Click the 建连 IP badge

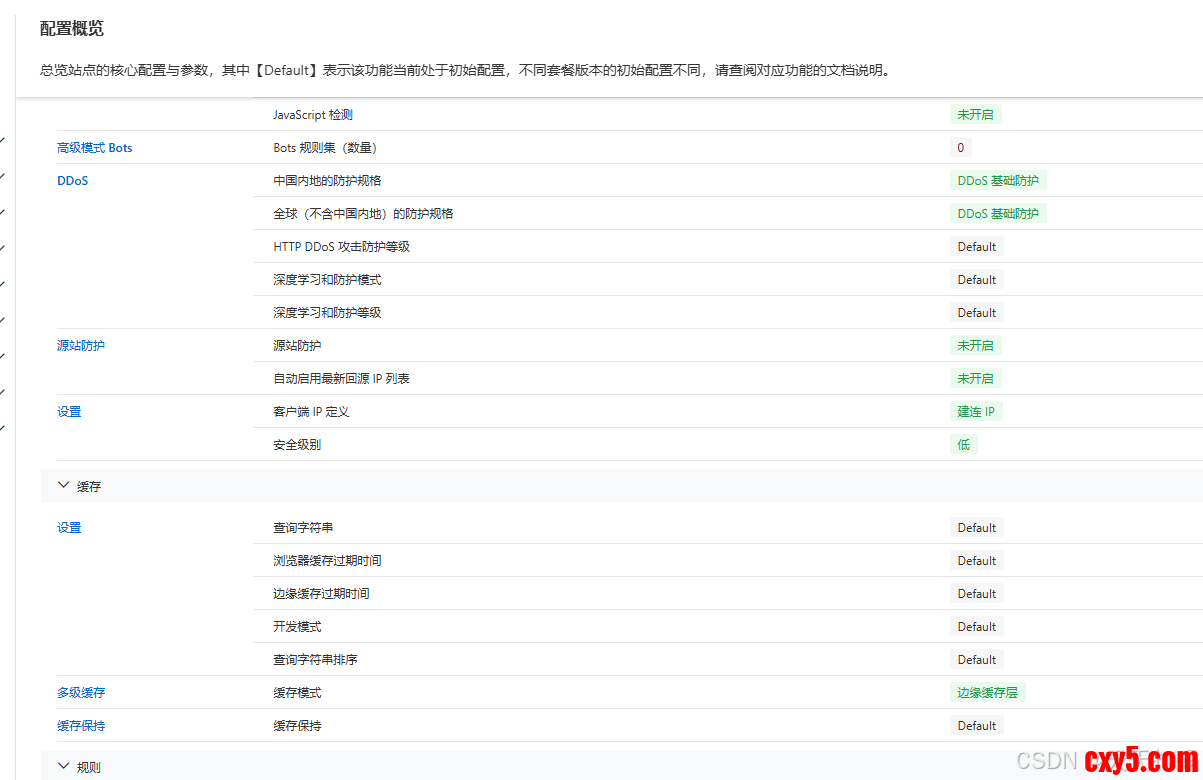pyautogui.click(x=975, y=412)
